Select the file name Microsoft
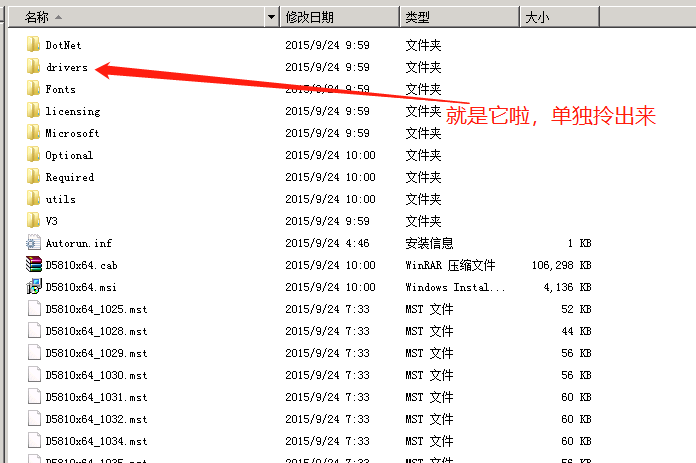The width and height of the screenshot is (696, 463). click(72, 133)
